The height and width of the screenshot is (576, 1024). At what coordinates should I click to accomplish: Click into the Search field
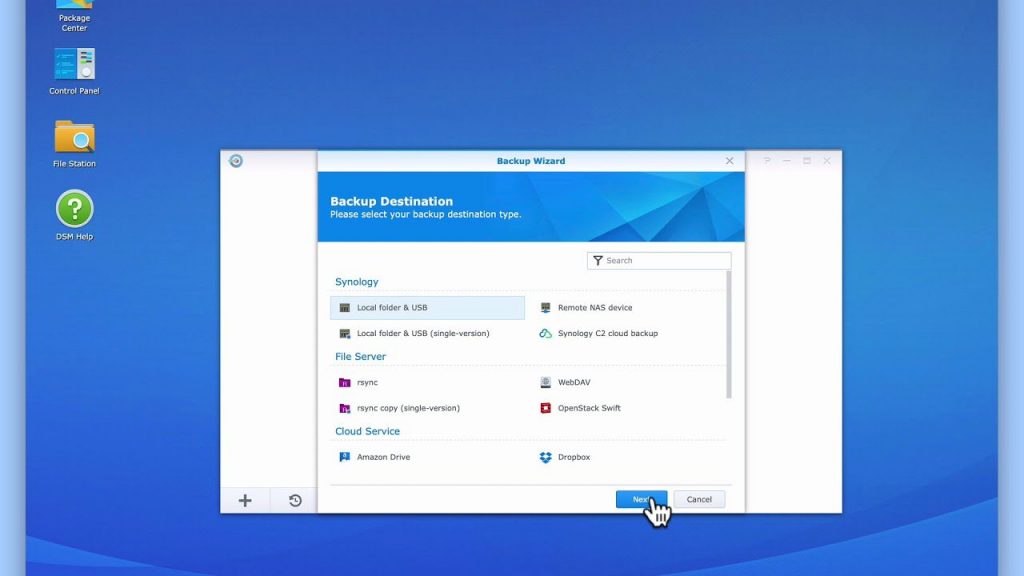pos(659,261)
